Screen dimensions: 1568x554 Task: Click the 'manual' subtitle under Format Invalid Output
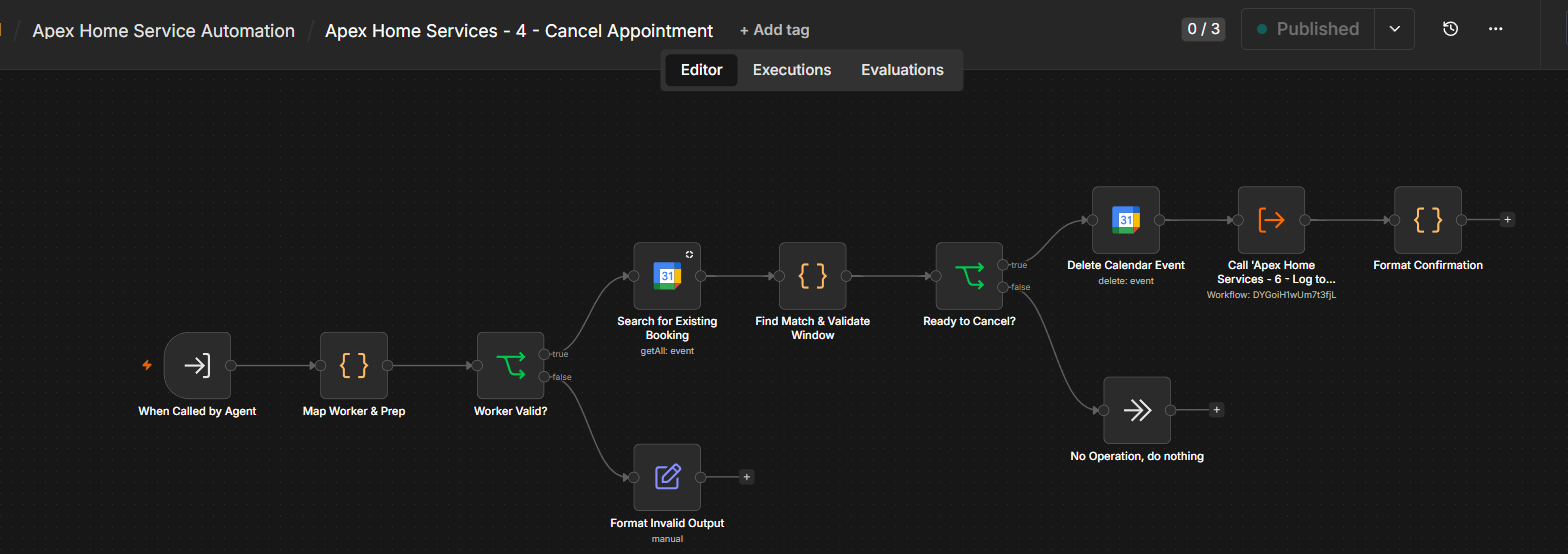(667, 539)
